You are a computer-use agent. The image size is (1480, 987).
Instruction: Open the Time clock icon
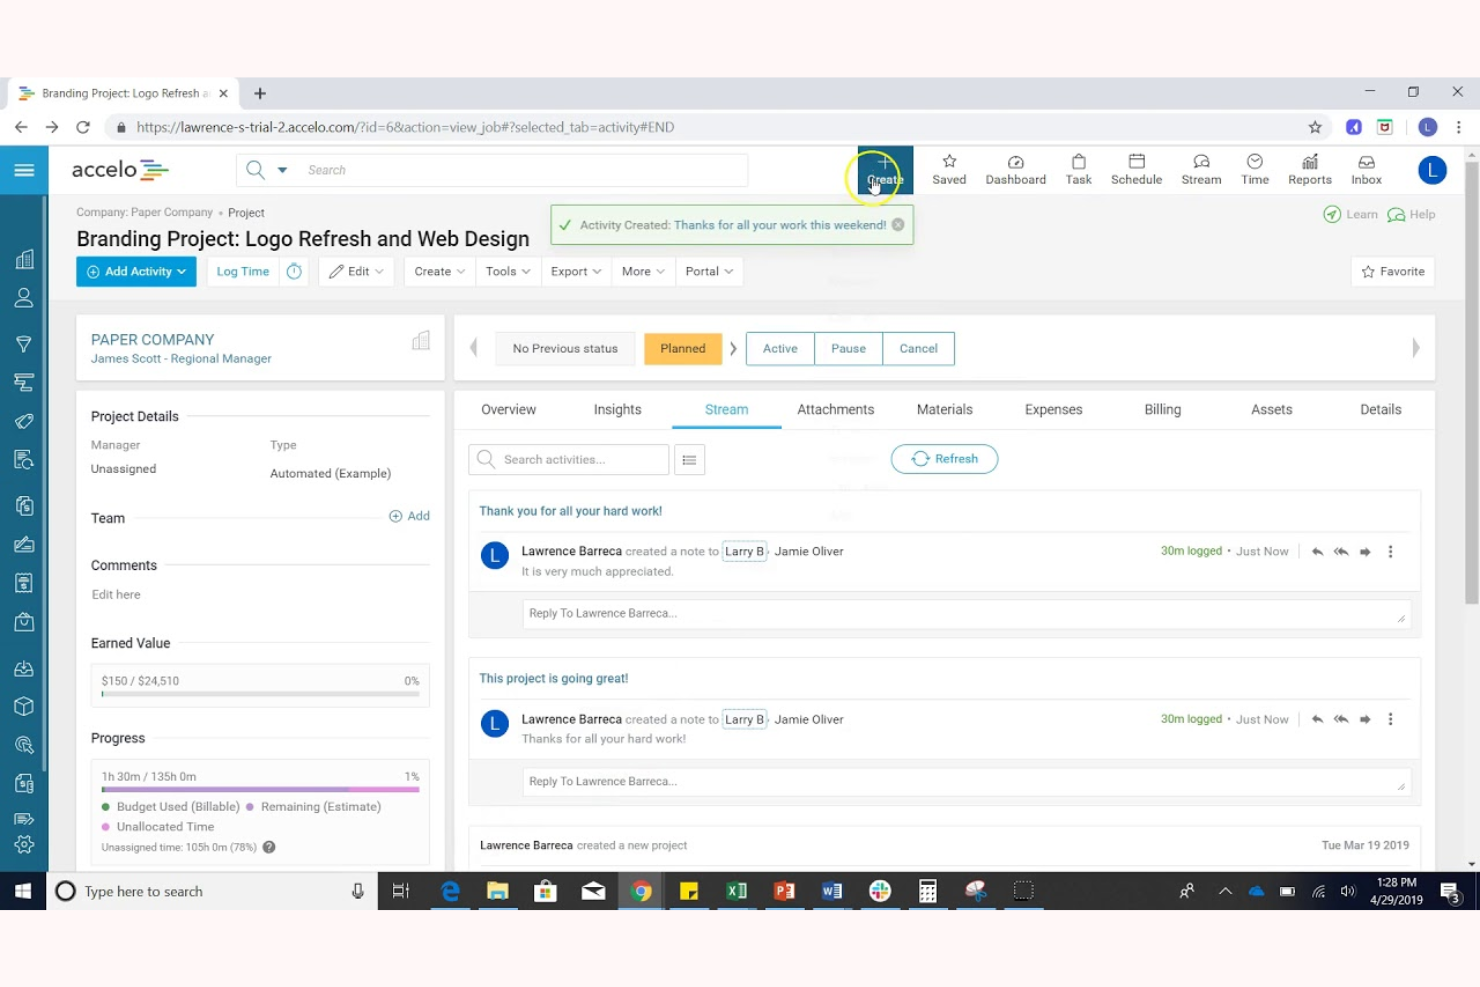[1254, 170]
